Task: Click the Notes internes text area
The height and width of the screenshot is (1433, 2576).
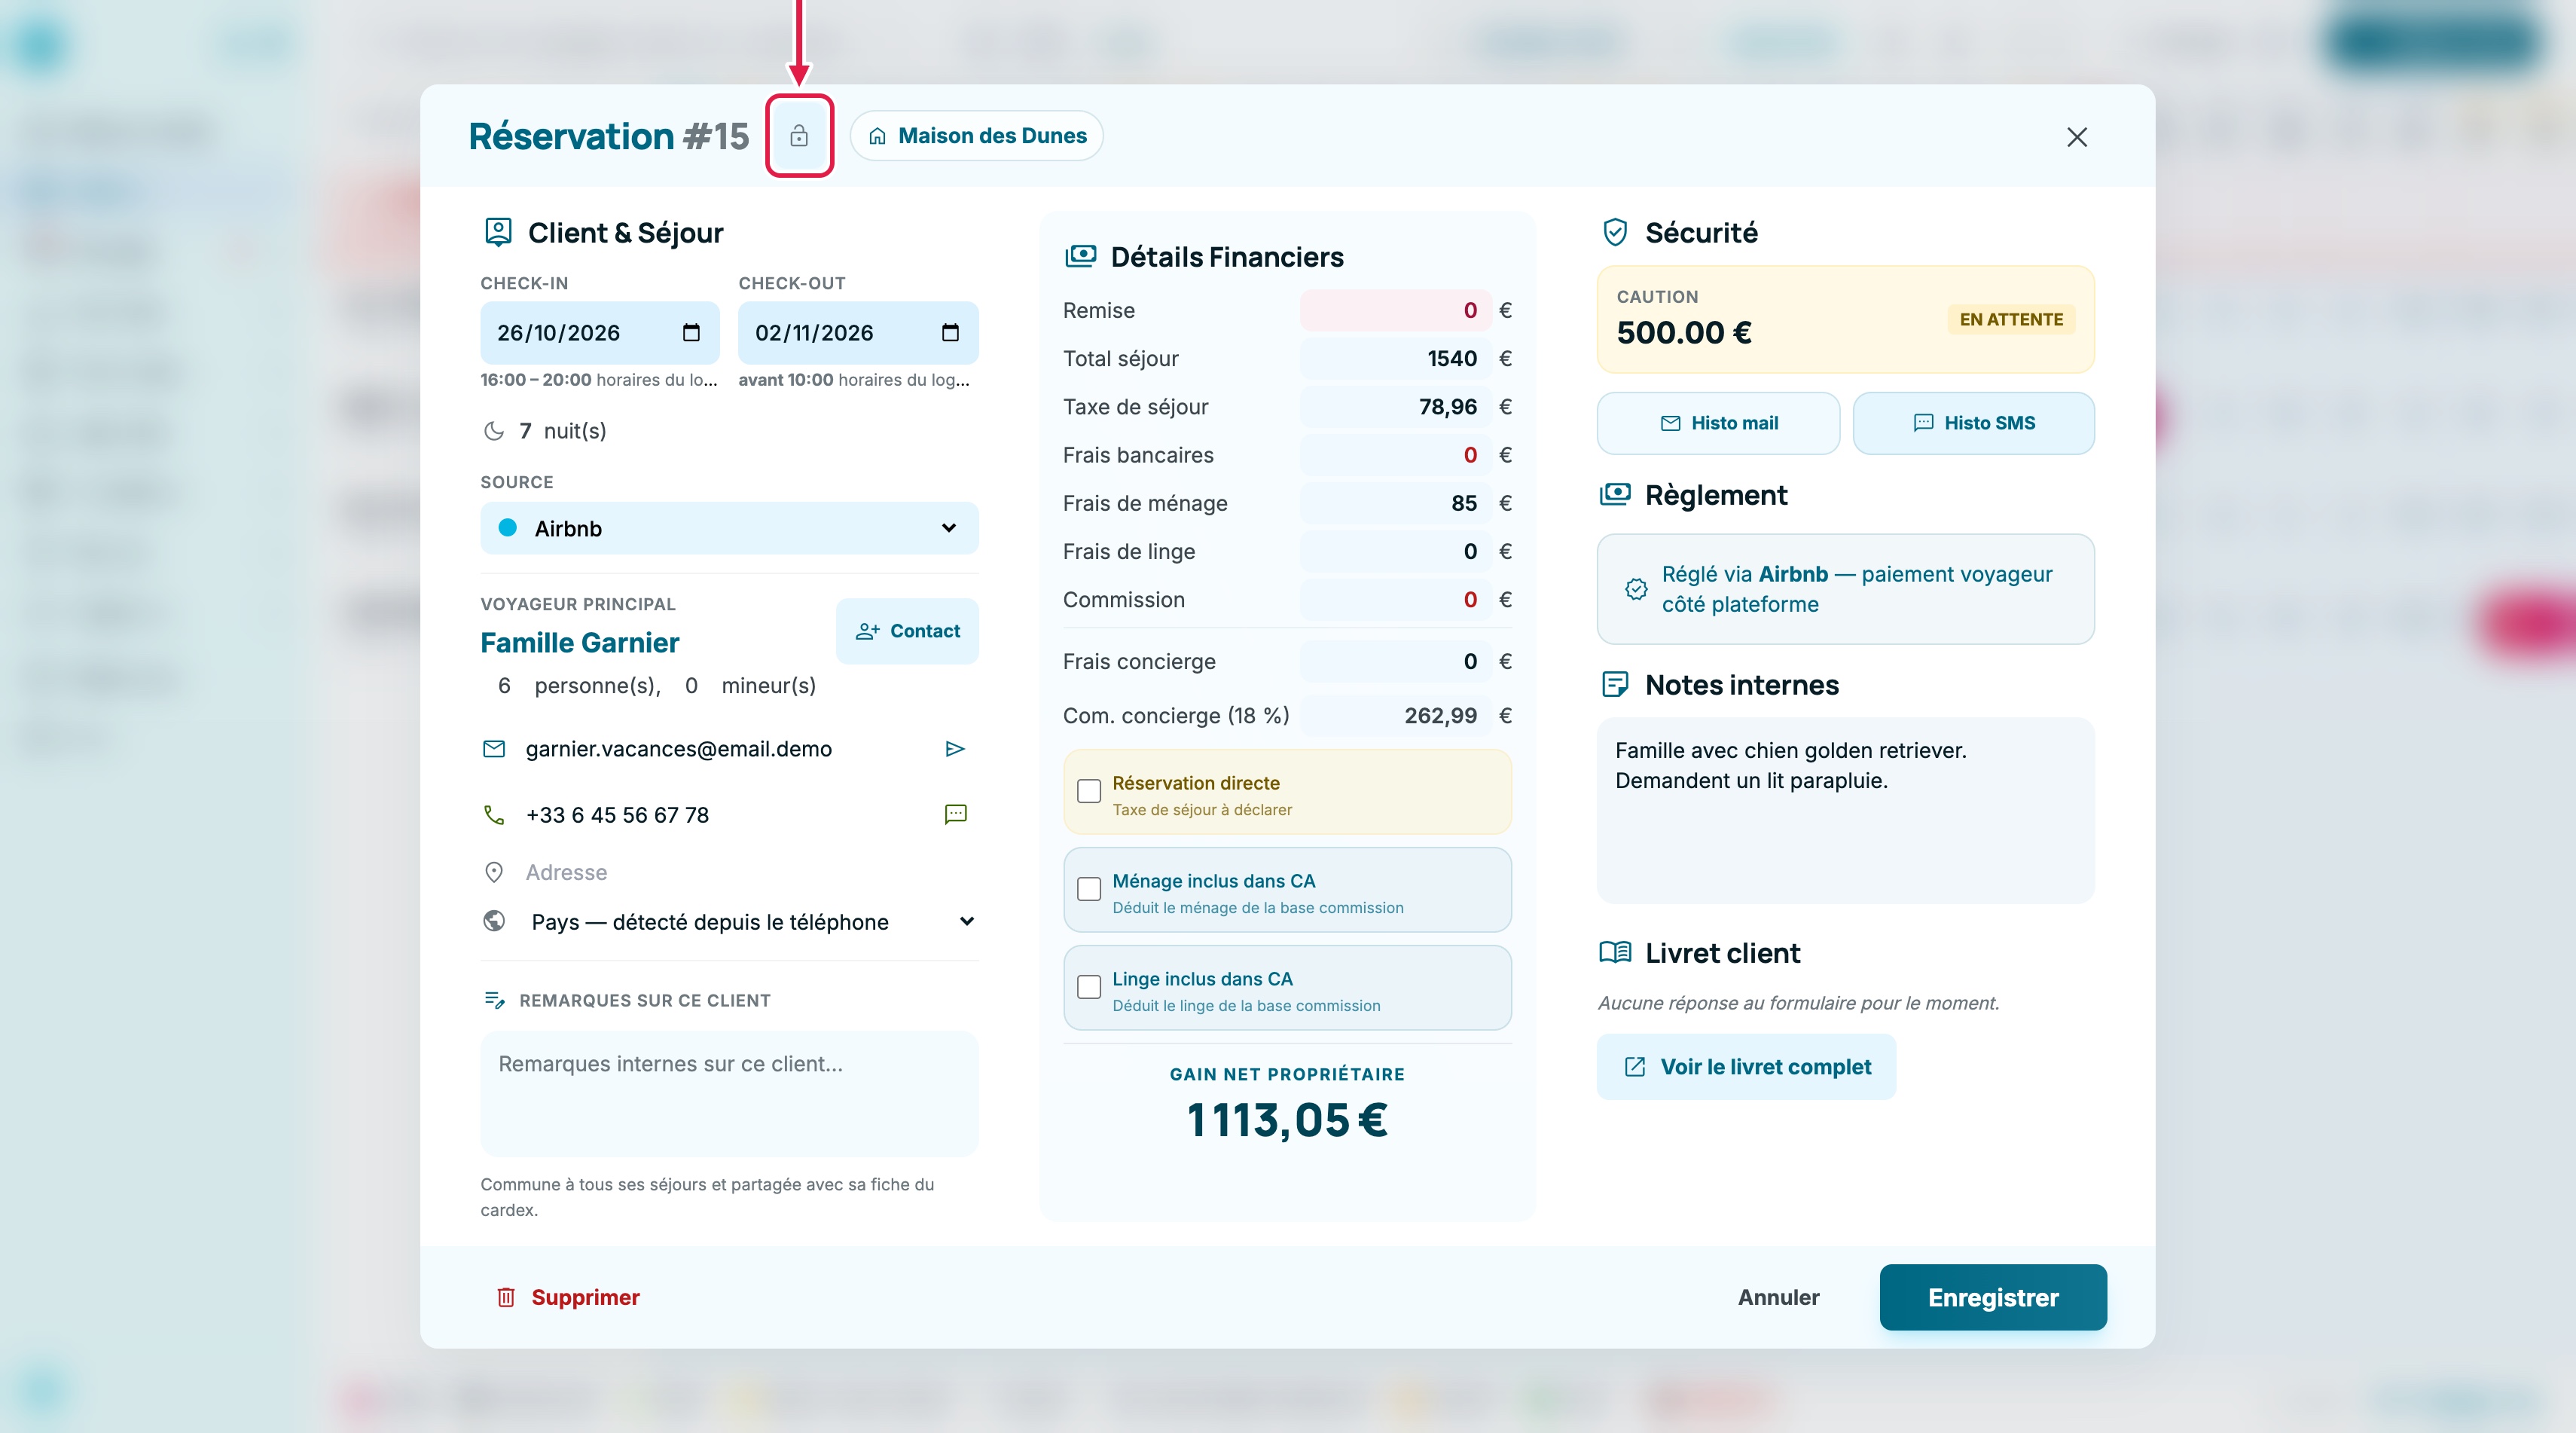Action: click(x=1845, y=810)
